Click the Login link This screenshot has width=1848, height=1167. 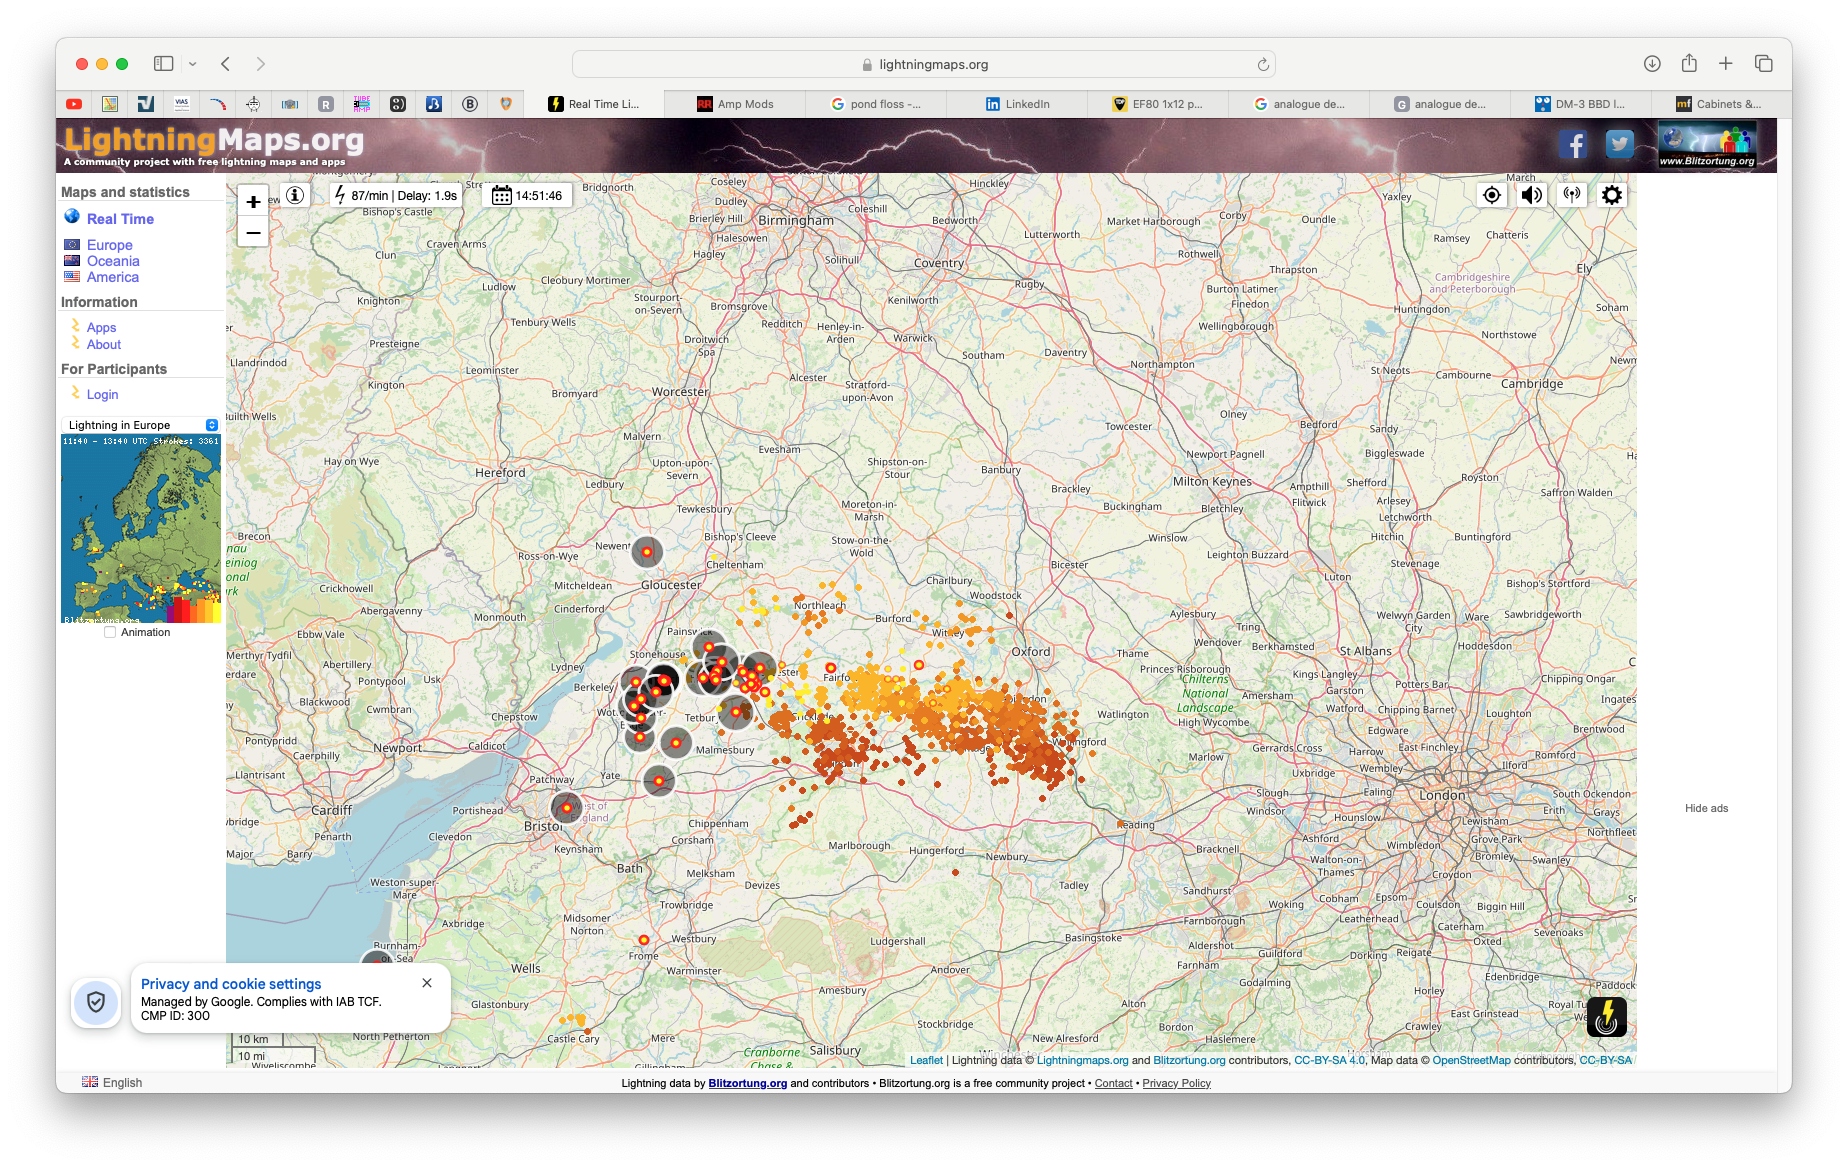point(102,395)
